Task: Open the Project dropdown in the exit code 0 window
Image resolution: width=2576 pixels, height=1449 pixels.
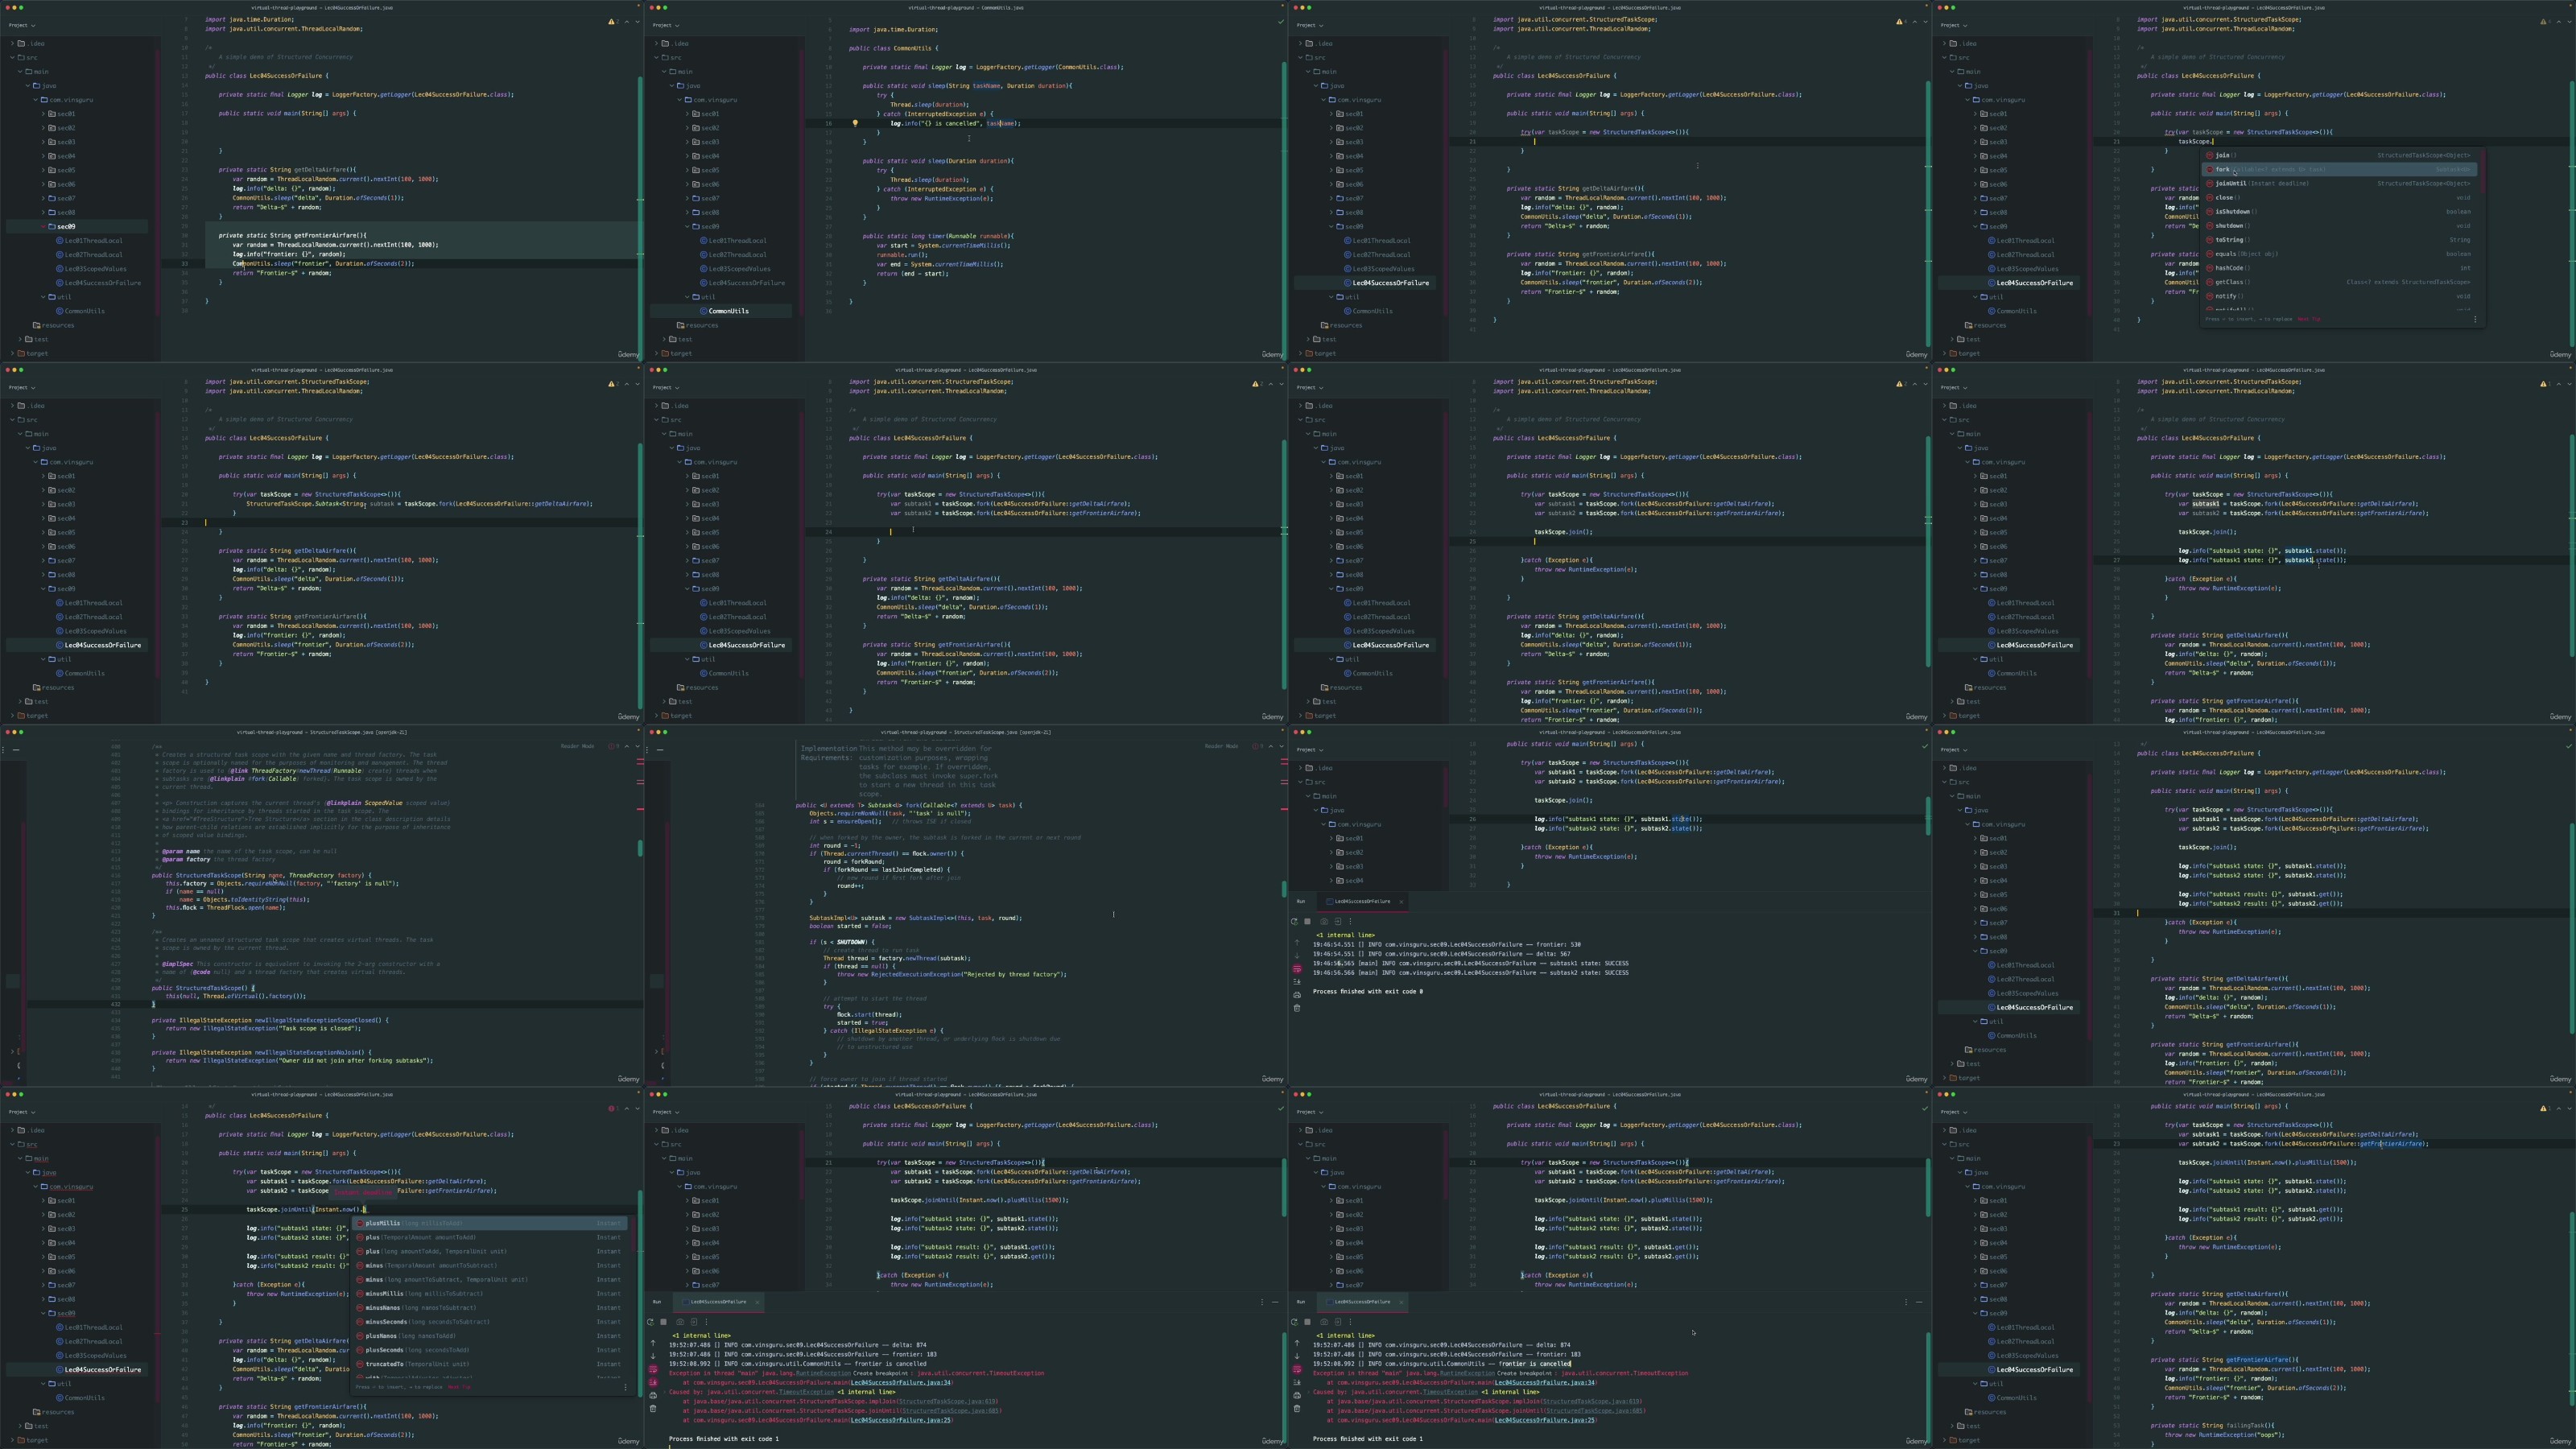Action: (1310, 749)
